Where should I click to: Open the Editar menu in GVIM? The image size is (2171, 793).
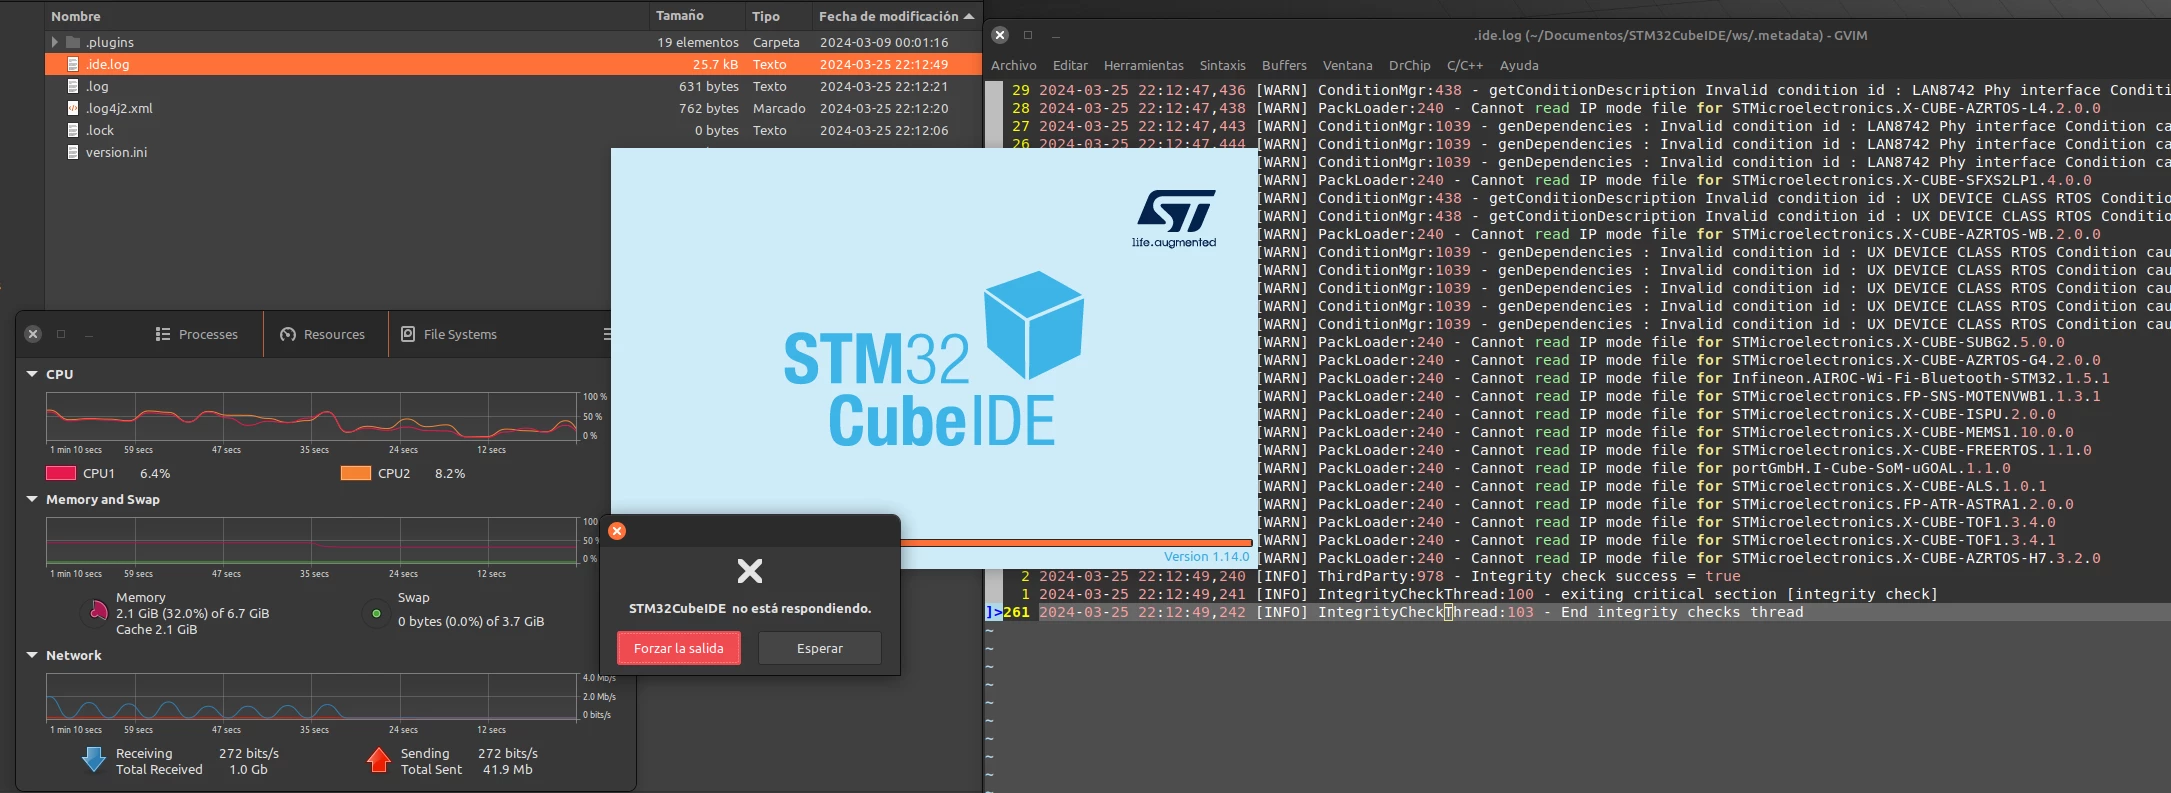point(1070,65)
